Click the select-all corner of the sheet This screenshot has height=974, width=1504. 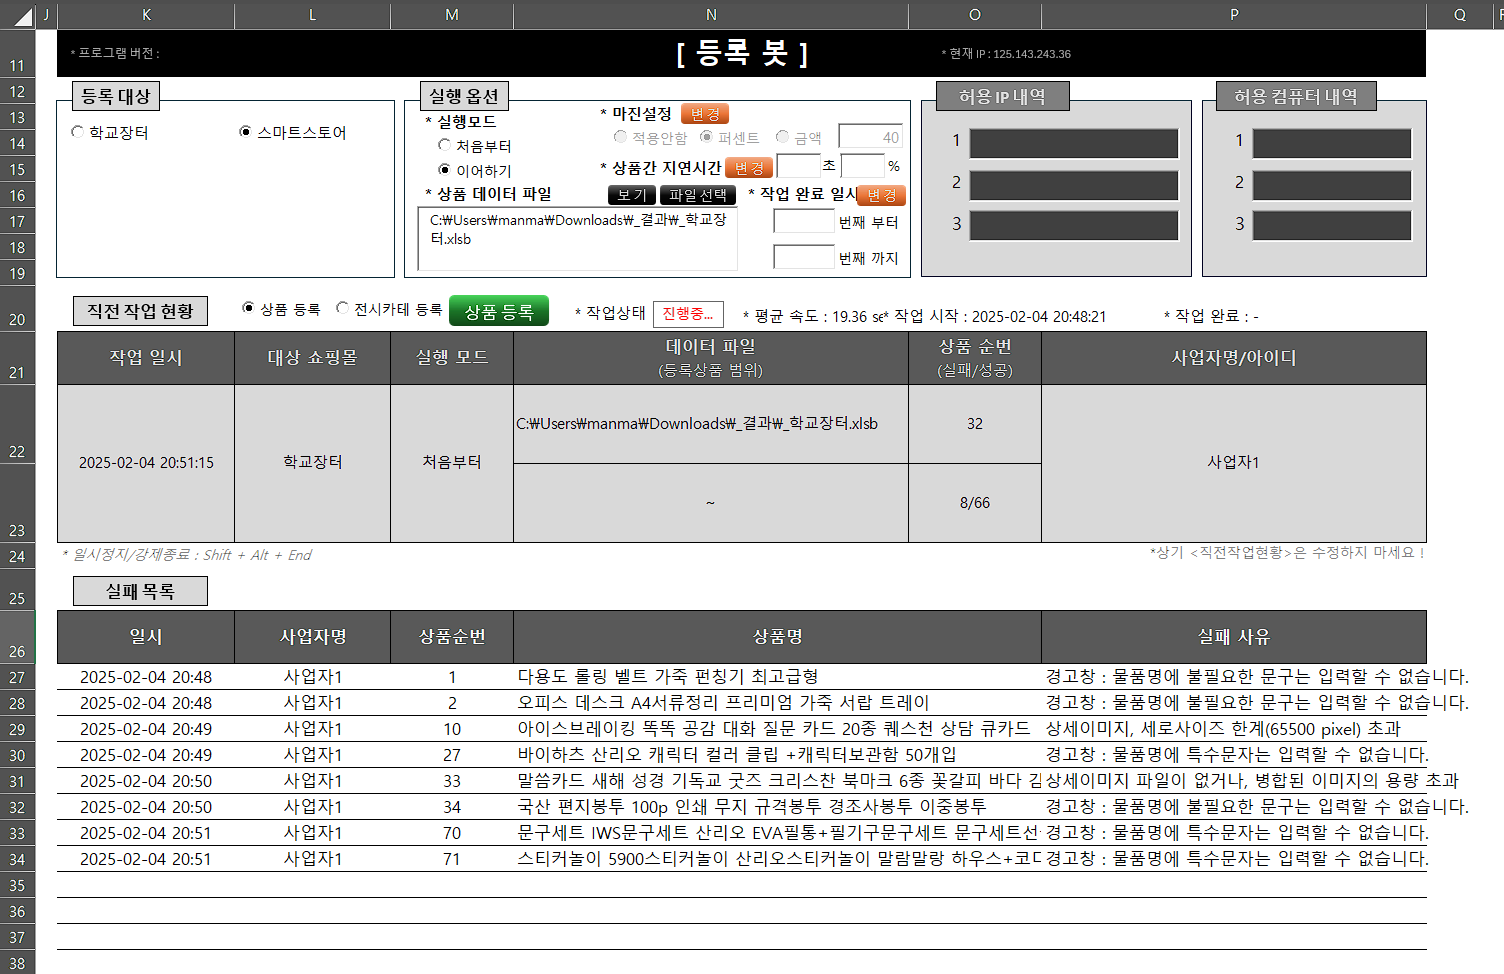coord(22,15)
